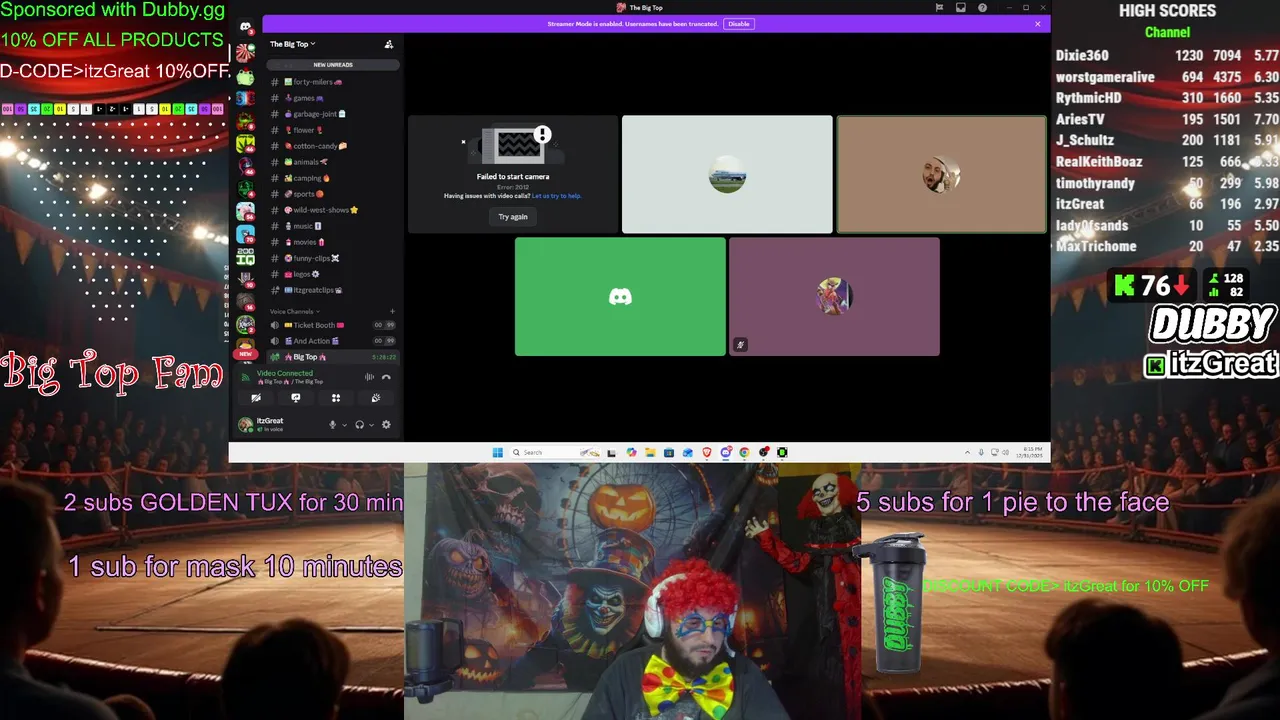The image size is (1280, 720).
Task: Open Google Chrome from the taskbar
Action: (x=744, y=452)
